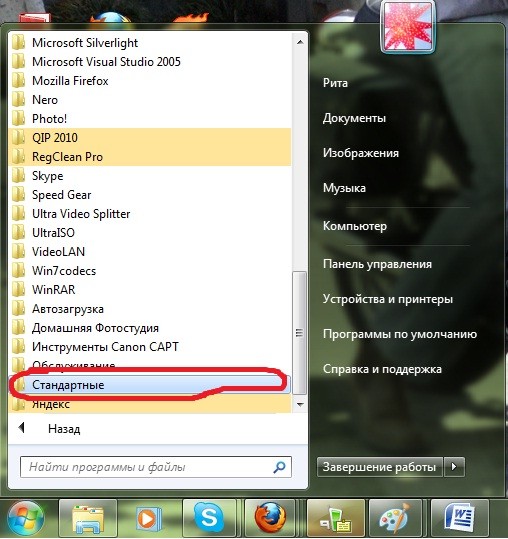Click the programs list scrollbar thumb

pos(299,333)
